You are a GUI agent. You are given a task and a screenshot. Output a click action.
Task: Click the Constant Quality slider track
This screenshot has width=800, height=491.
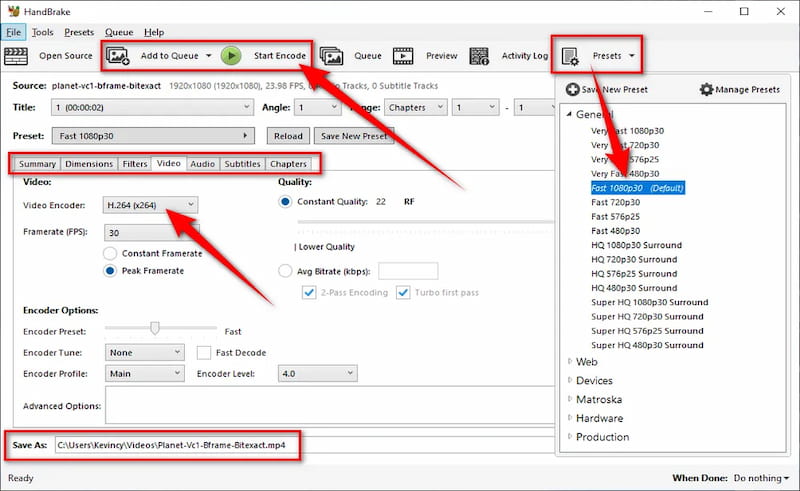coord(425,222)
